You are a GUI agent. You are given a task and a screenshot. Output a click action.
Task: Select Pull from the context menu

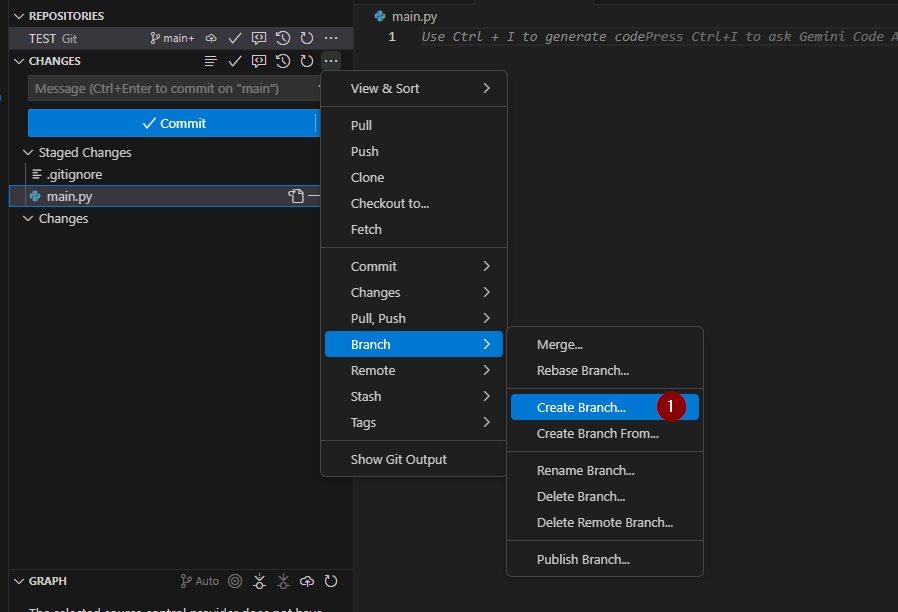pyautogui.click(x=413, y=125)
